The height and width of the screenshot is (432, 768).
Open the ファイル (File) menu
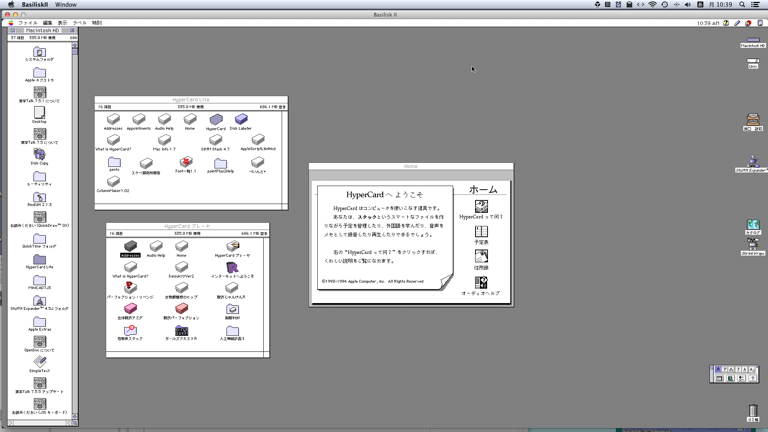pos(28,23)
